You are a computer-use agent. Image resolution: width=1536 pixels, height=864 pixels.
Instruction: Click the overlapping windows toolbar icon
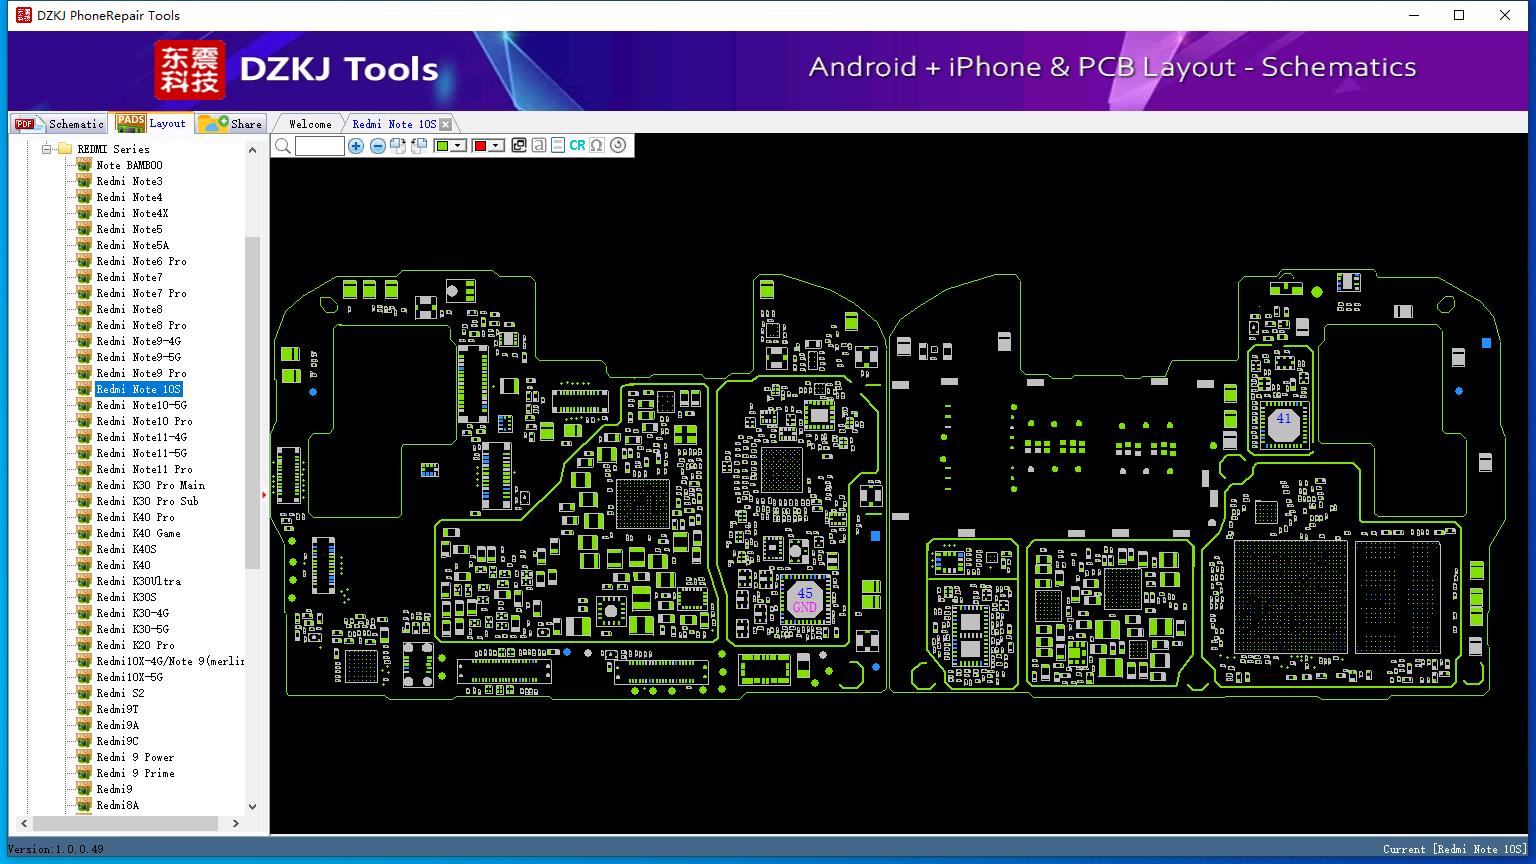pos(518,146)
